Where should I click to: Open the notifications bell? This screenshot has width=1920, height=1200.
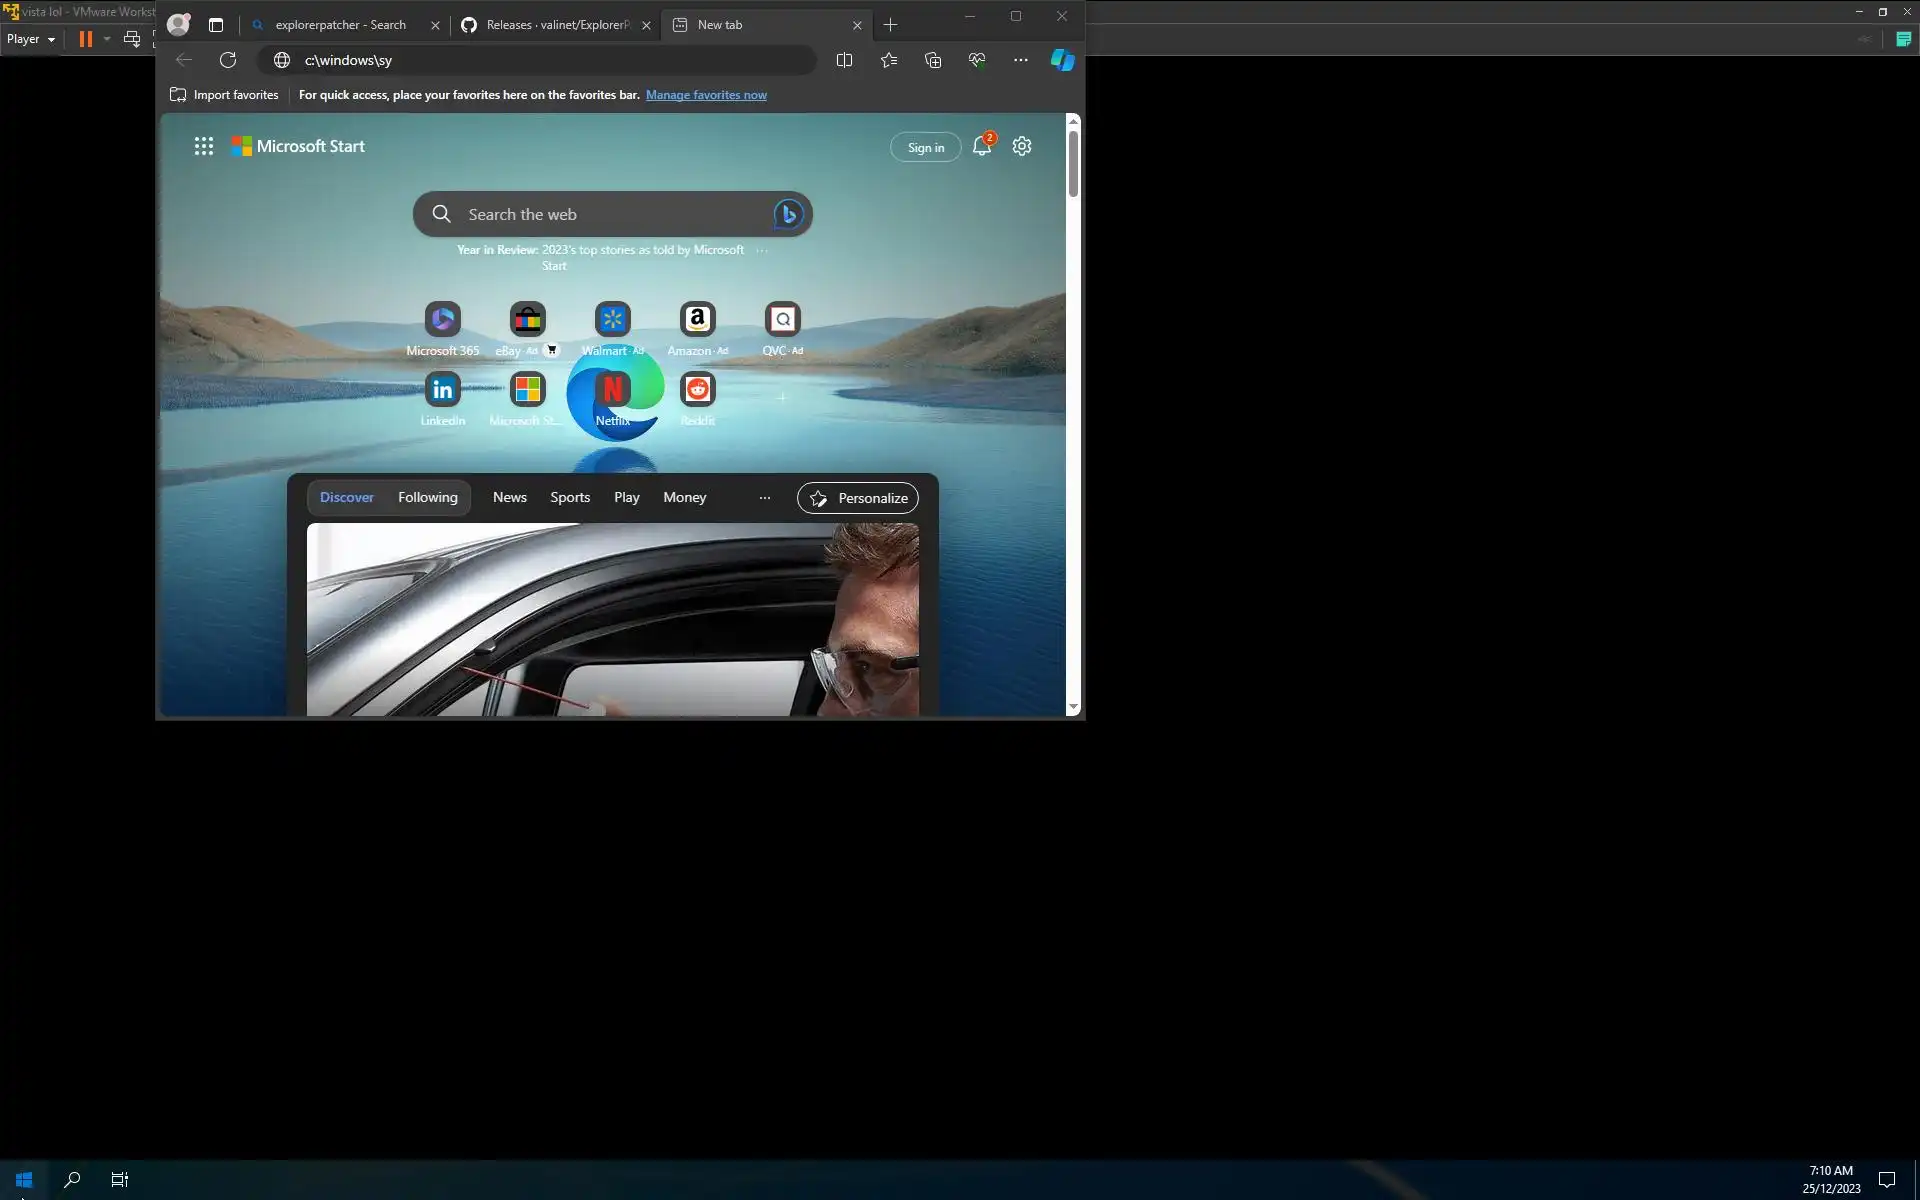point(982,147)
